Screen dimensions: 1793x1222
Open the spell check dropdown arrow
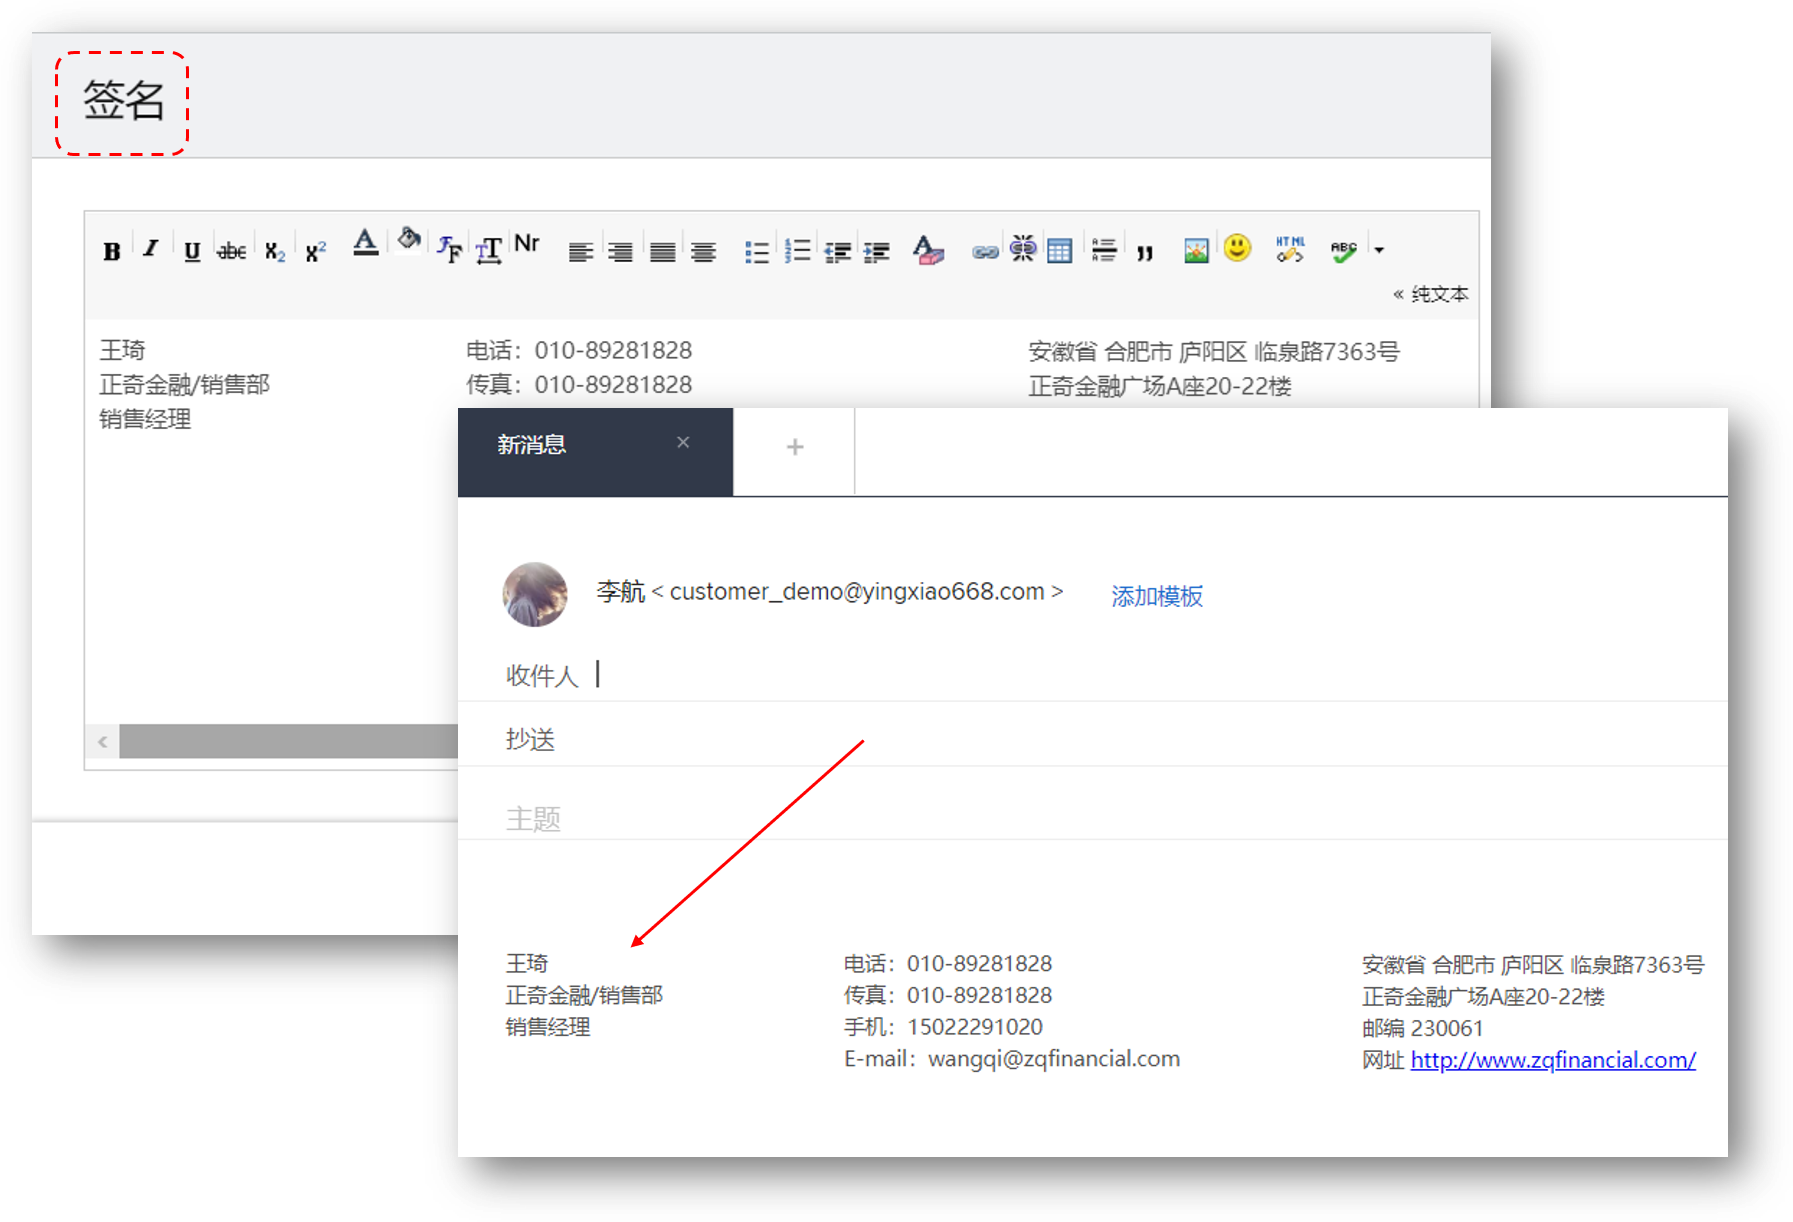pyautogui.click(x=1379, y=250)
